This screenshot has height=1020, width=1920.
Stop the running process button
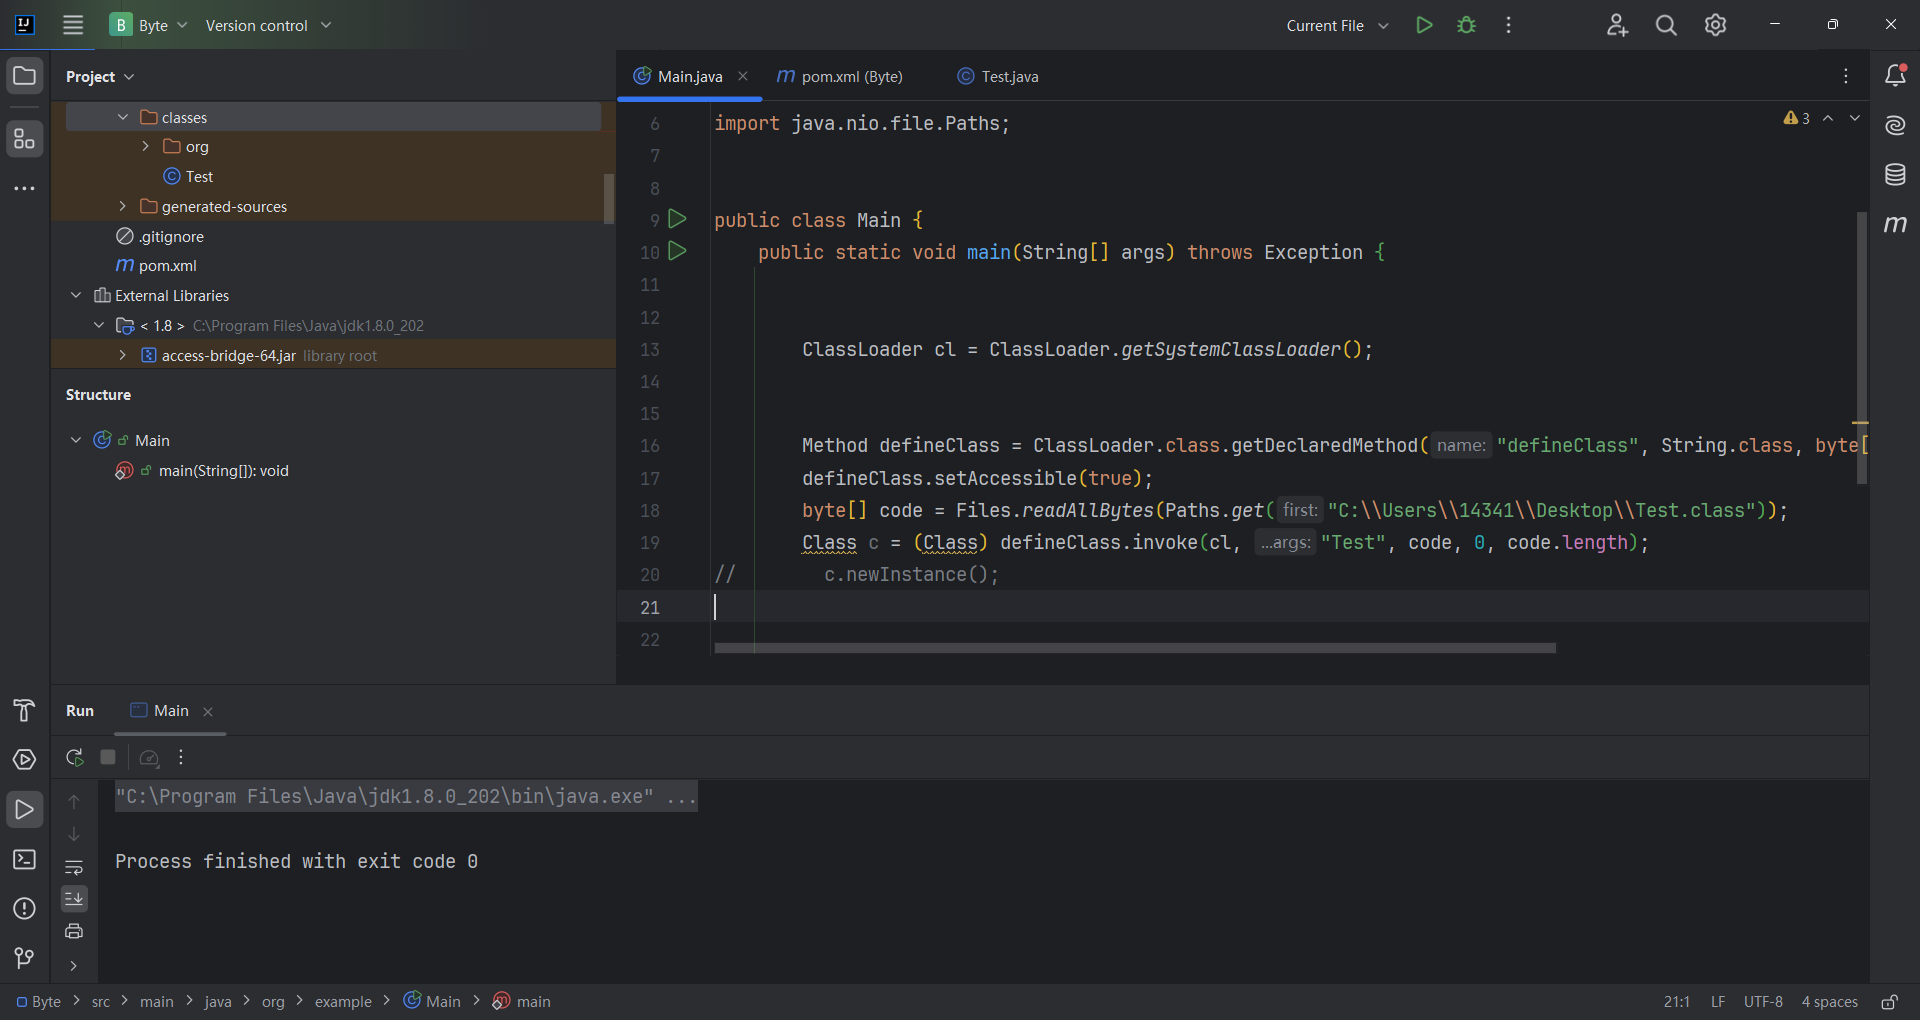tap(108, 758)
